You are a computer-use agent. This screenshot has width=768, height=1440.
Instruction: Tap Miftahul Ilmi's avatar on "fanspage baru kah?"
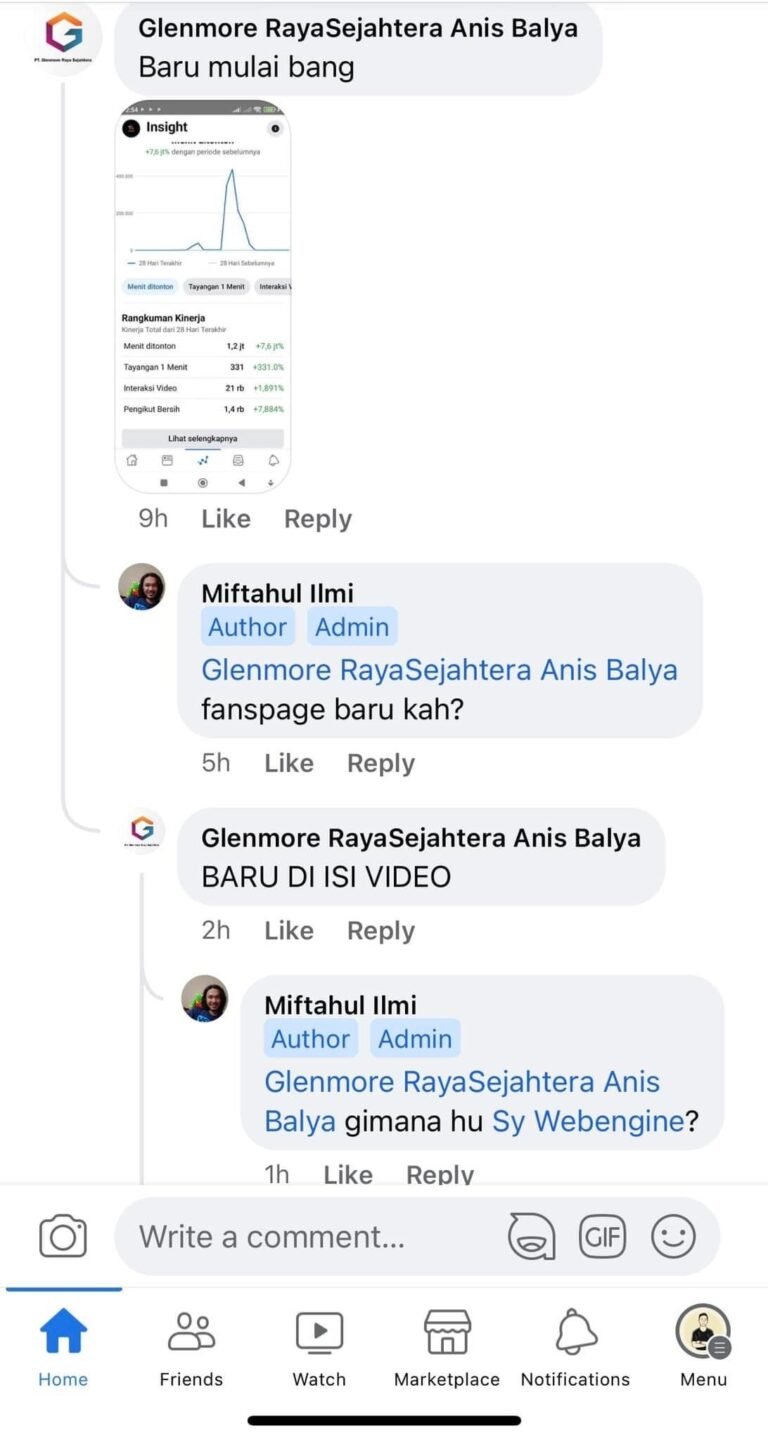coord(142,587)
